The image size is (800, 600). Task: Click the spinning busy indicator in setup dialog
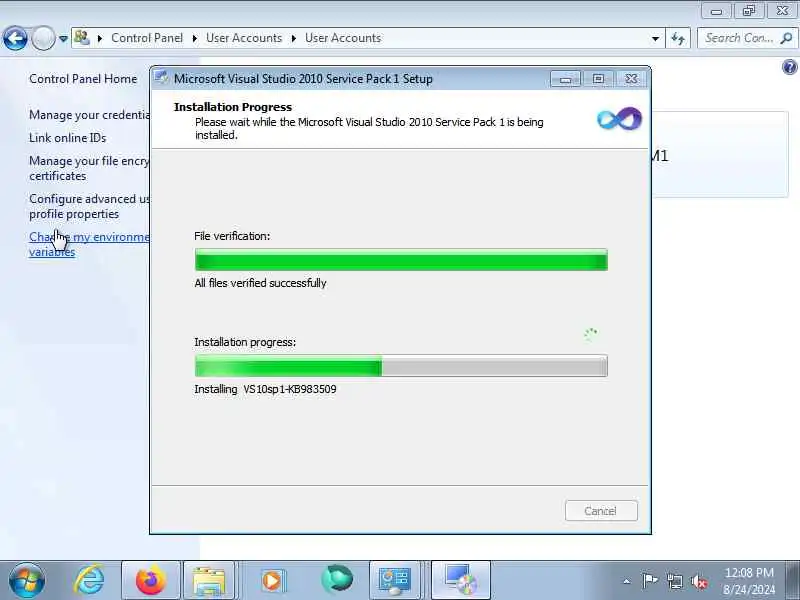click(591, 334)
